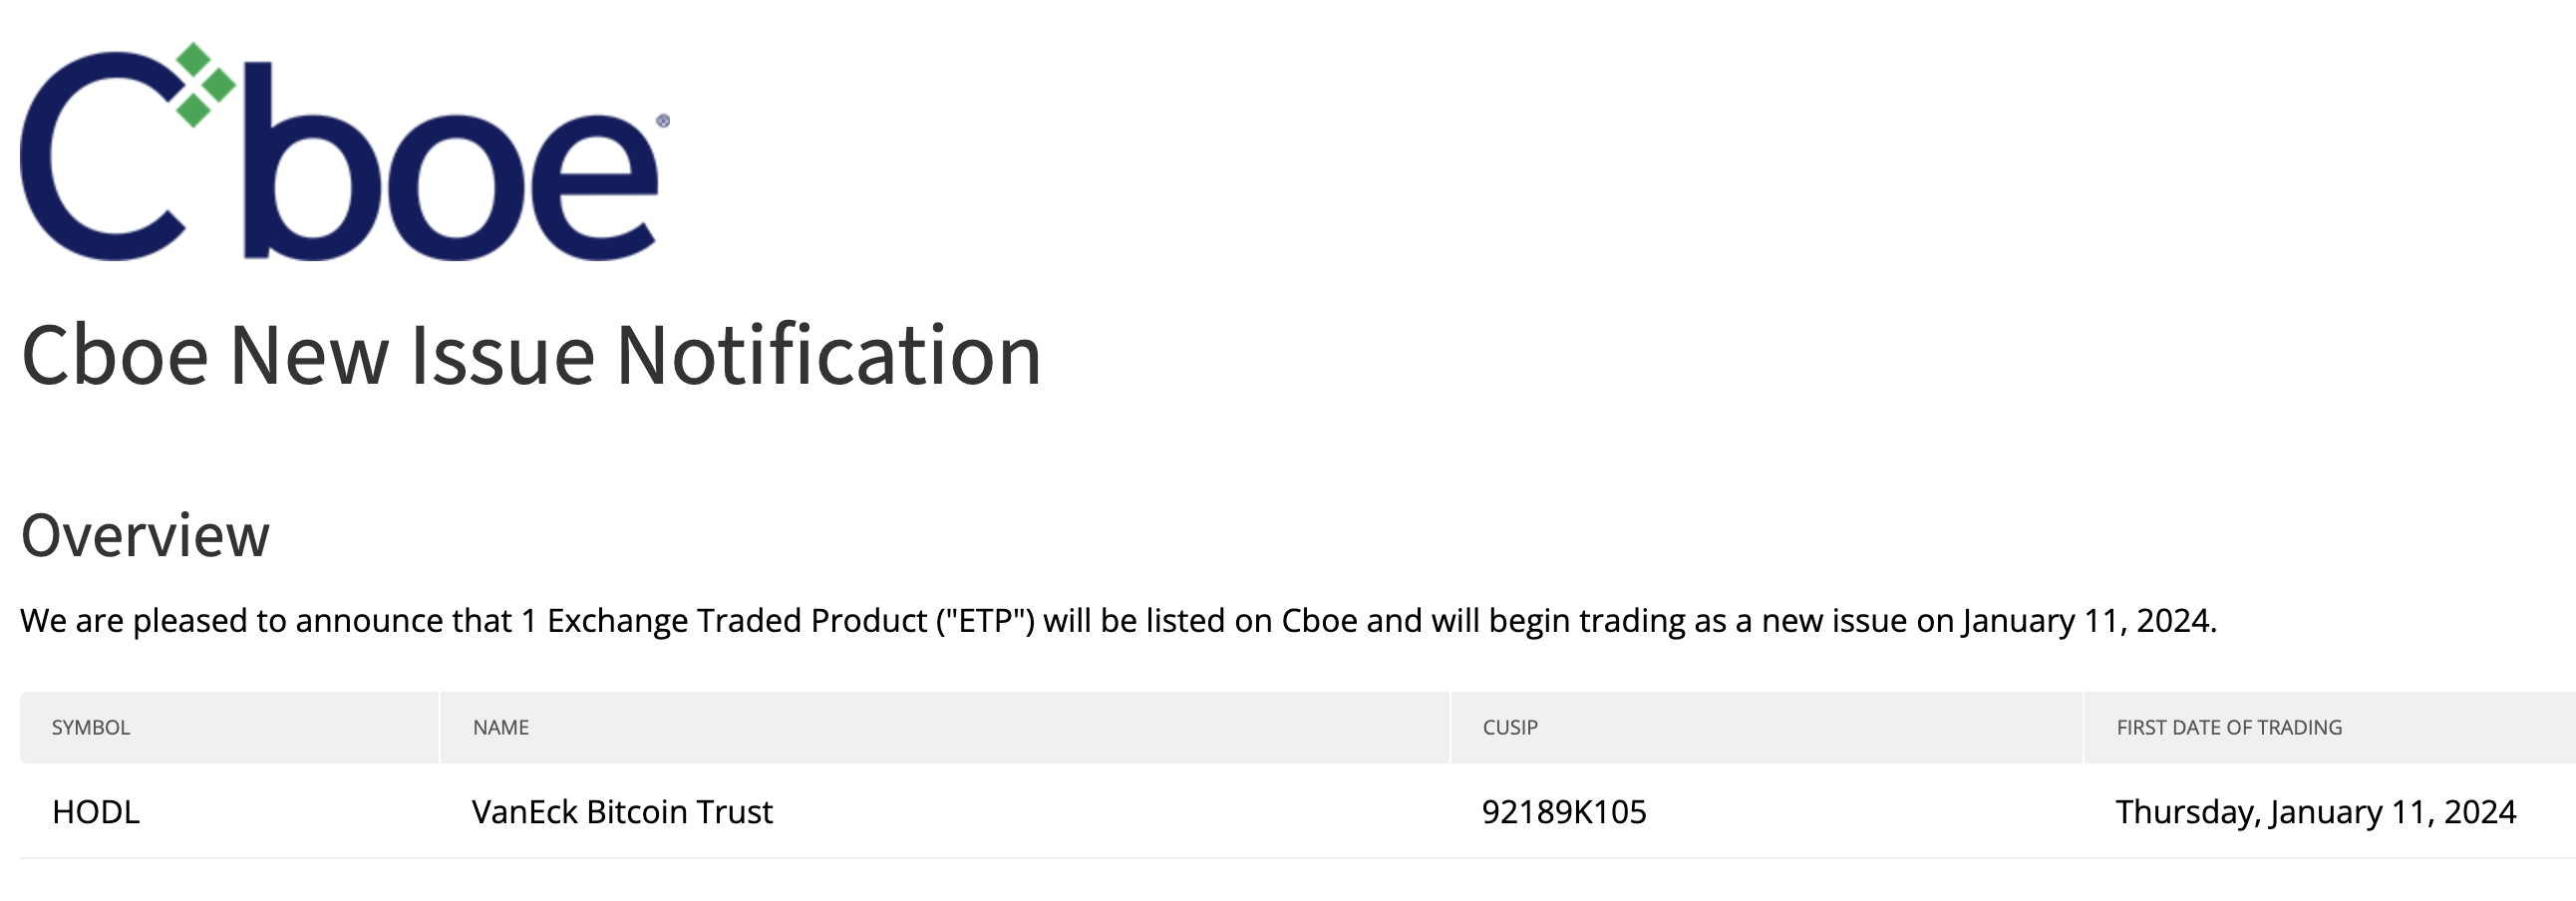Click "Cboe" in the announcement sentence
The height and width of the screenshot is (901, 2576).
(1319, 621)
